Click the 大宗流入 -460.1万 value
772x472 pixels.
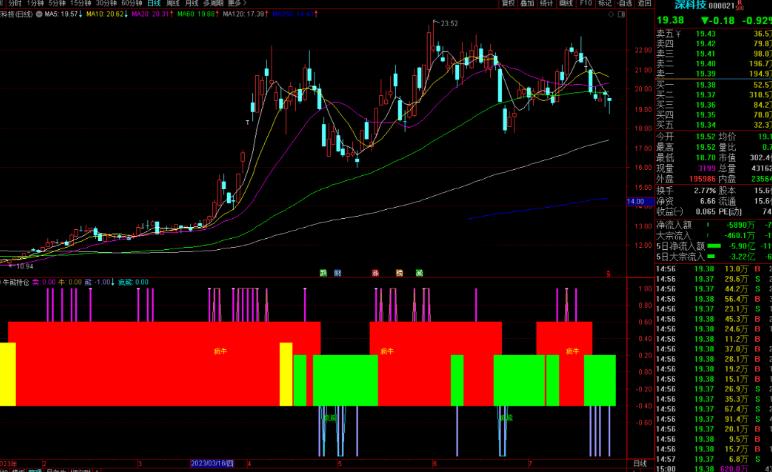pyautogui.click(x=739, y=236)
